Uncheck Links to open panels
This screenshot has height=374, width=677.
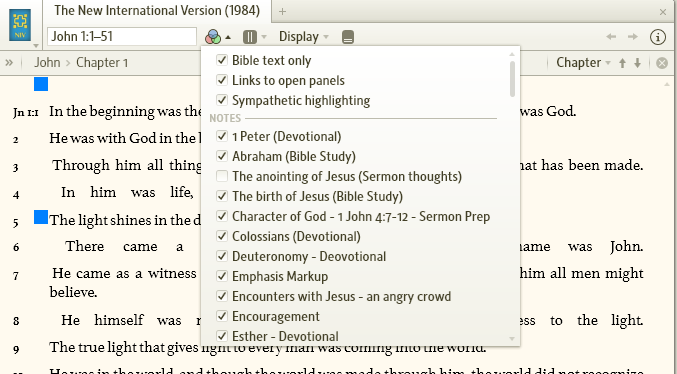point(222,80)
